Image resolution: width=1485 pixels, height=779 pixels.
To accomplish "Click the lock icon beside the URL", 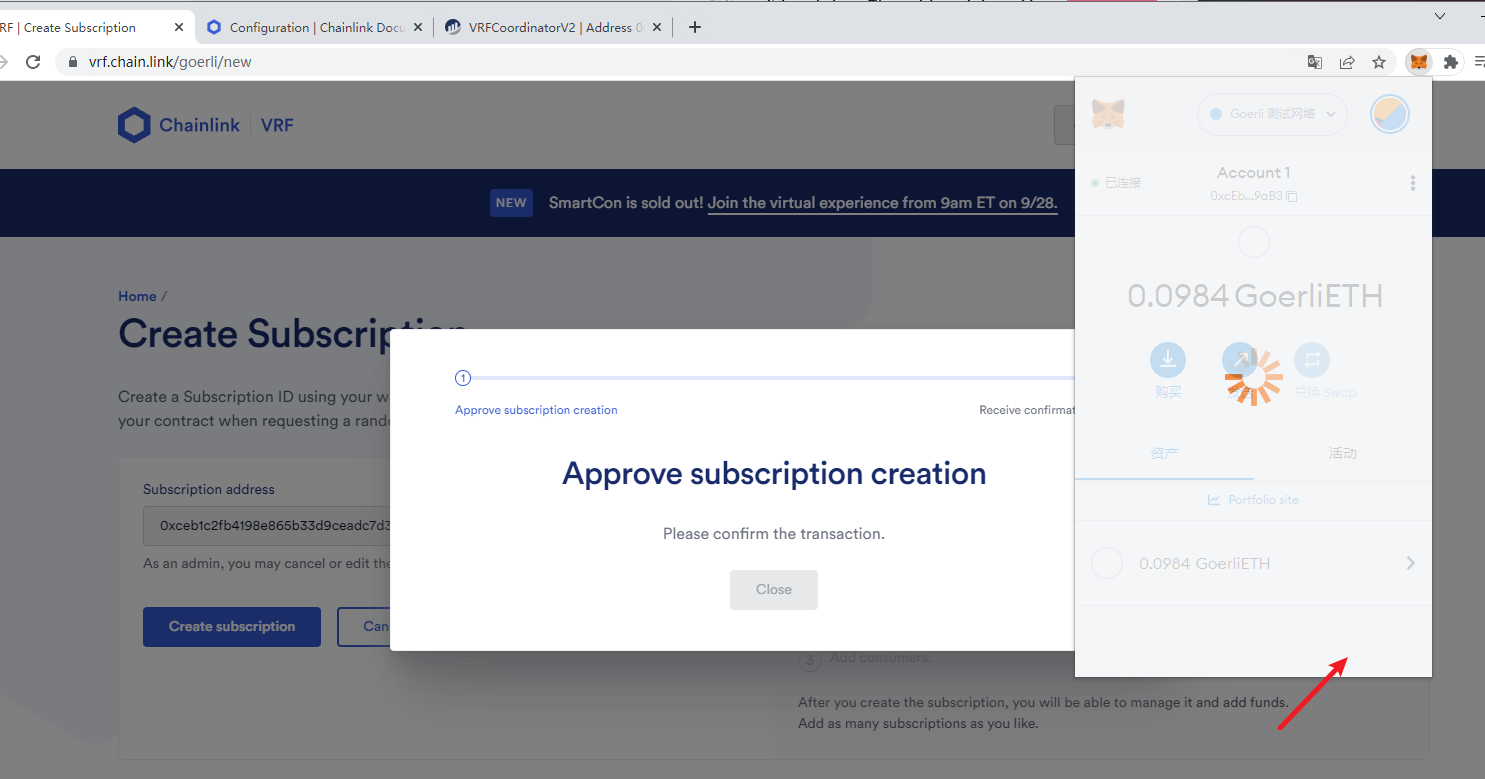I will pos(72,62).
